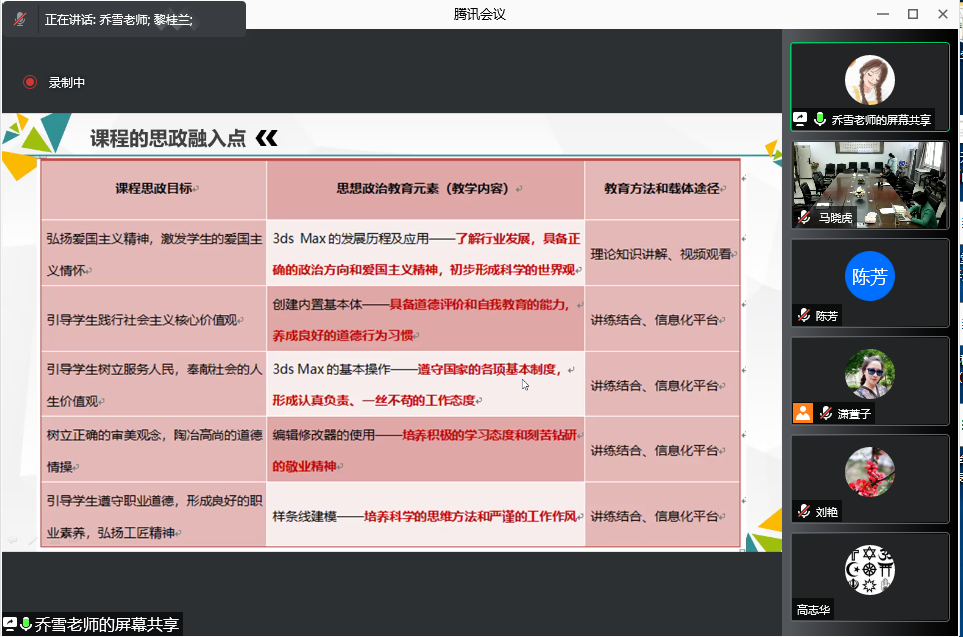Screen dimensions: 963x637
Task: Click orange host icon beside 潇萱子
Action: pos(803,413)
